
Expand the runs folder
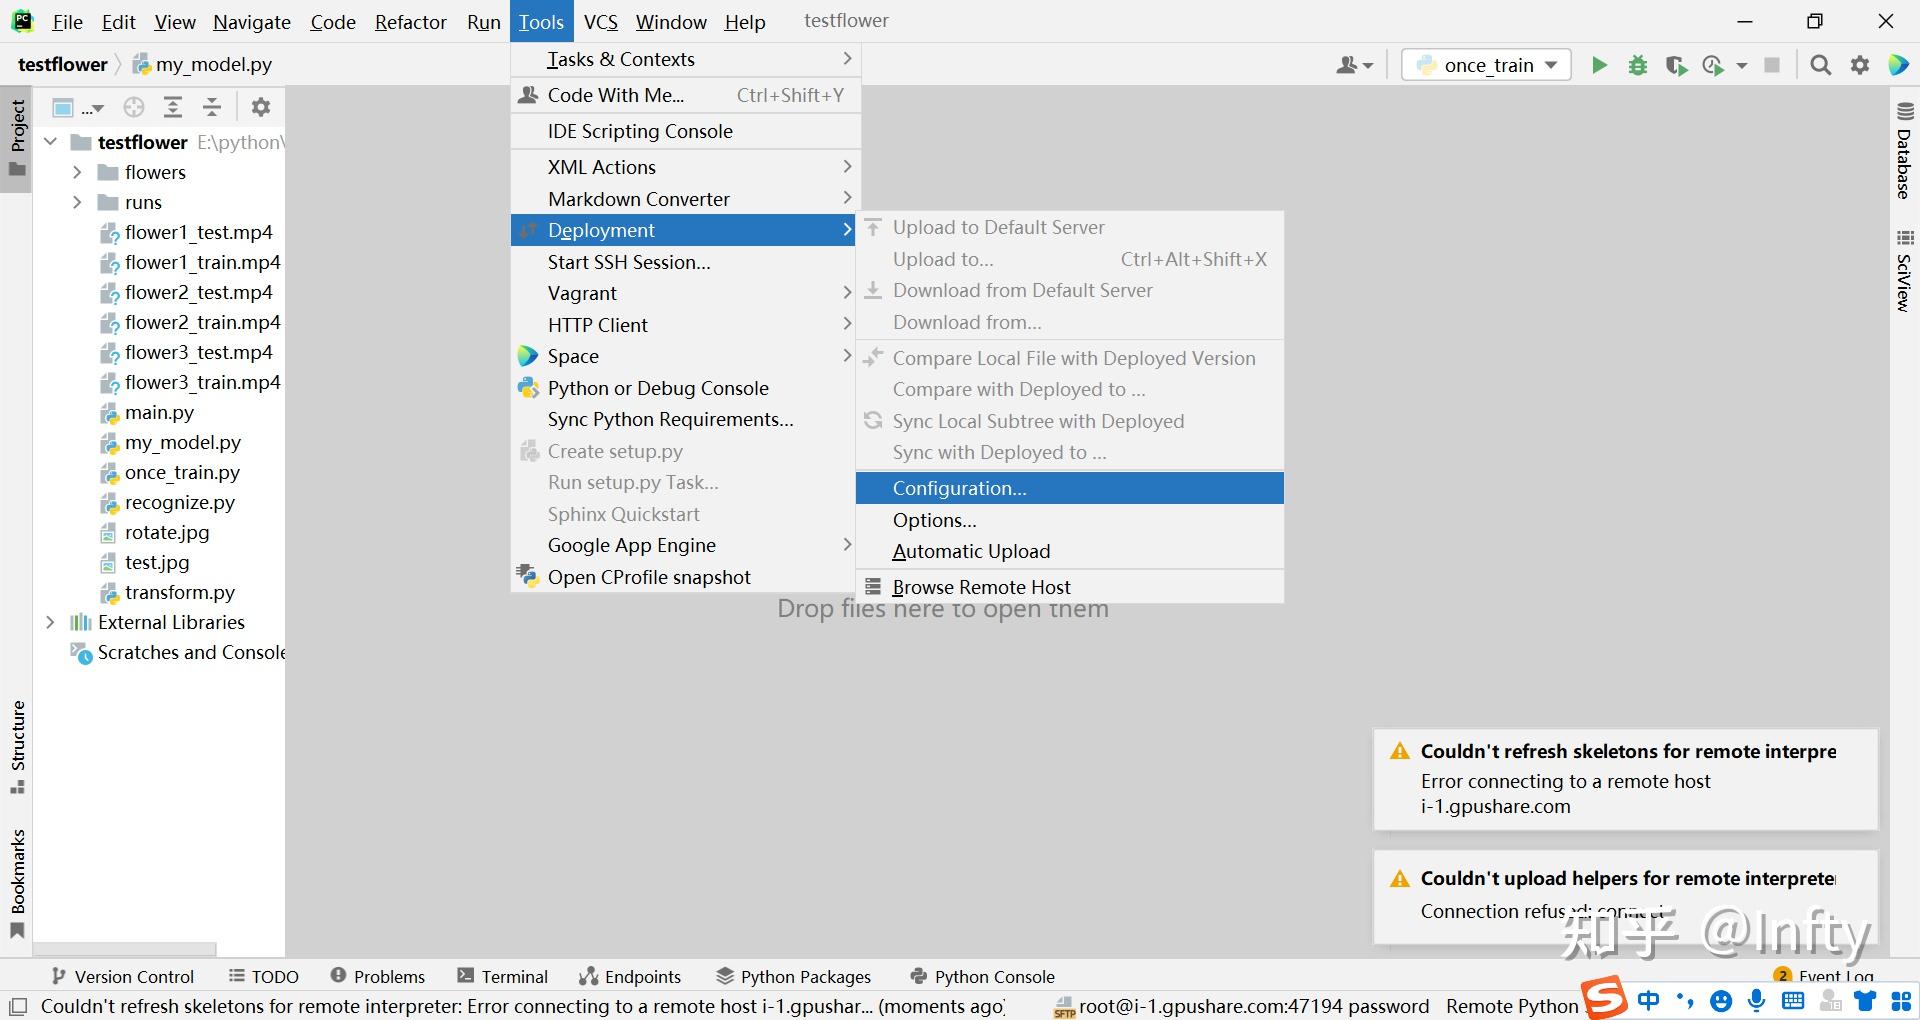[x=77, y=202]
